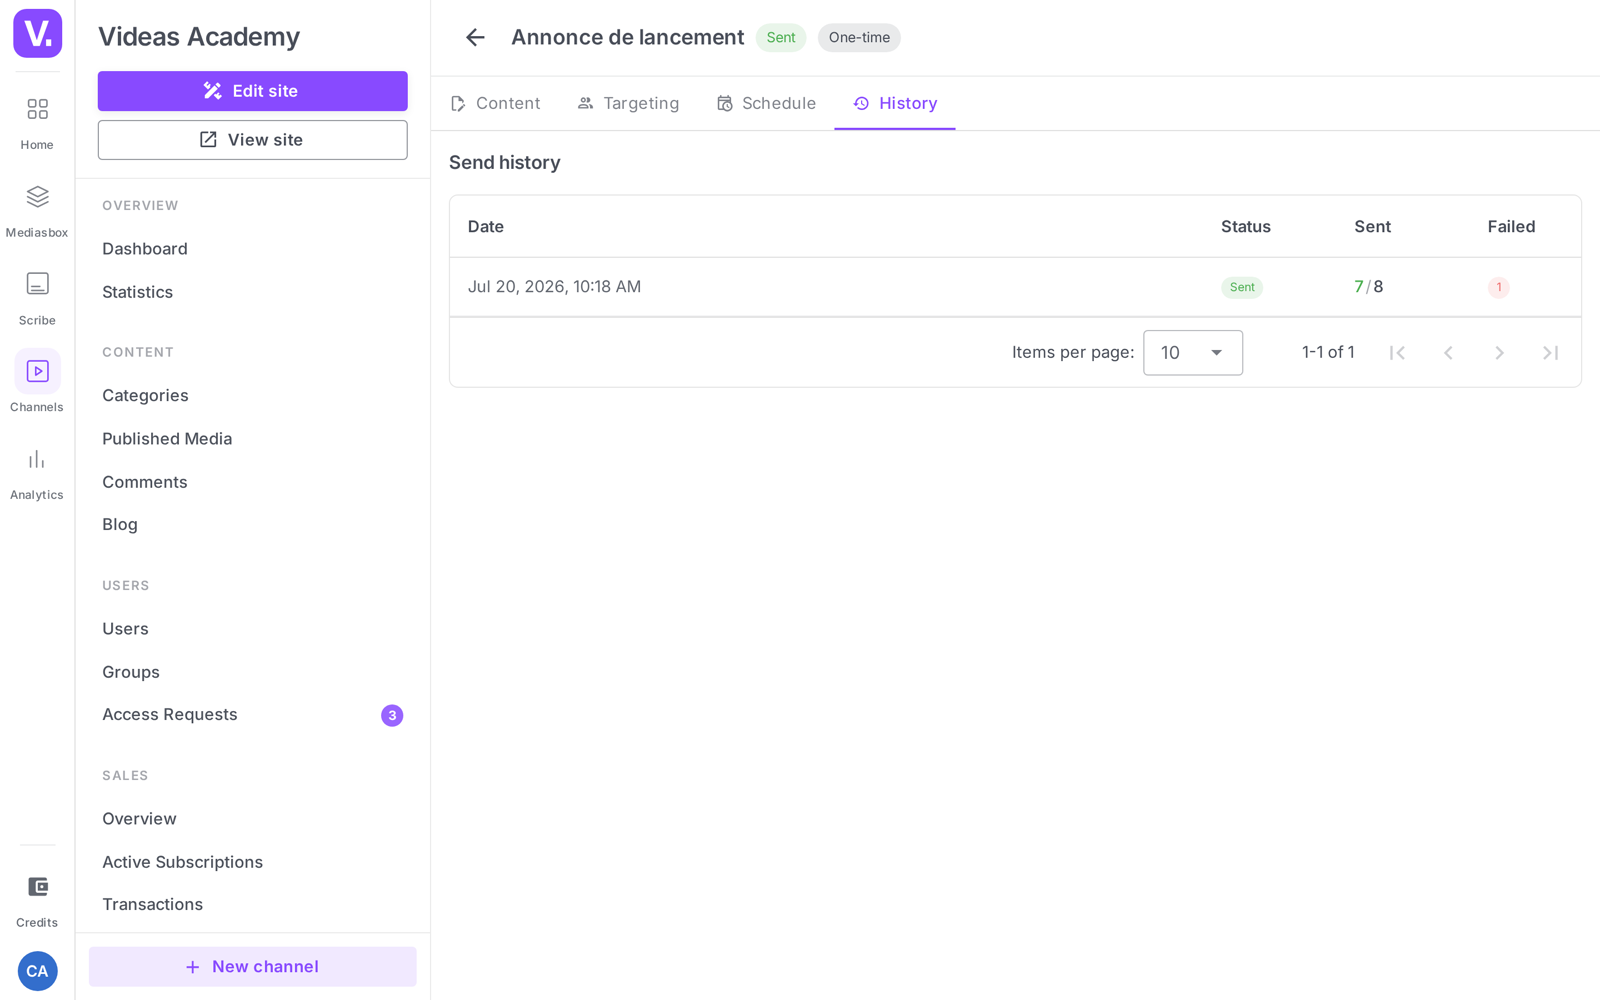This screenshot has height=1000, width=1600.
Task: Click the New channel button
Action: pyautogui.click(x=253, y=967)
